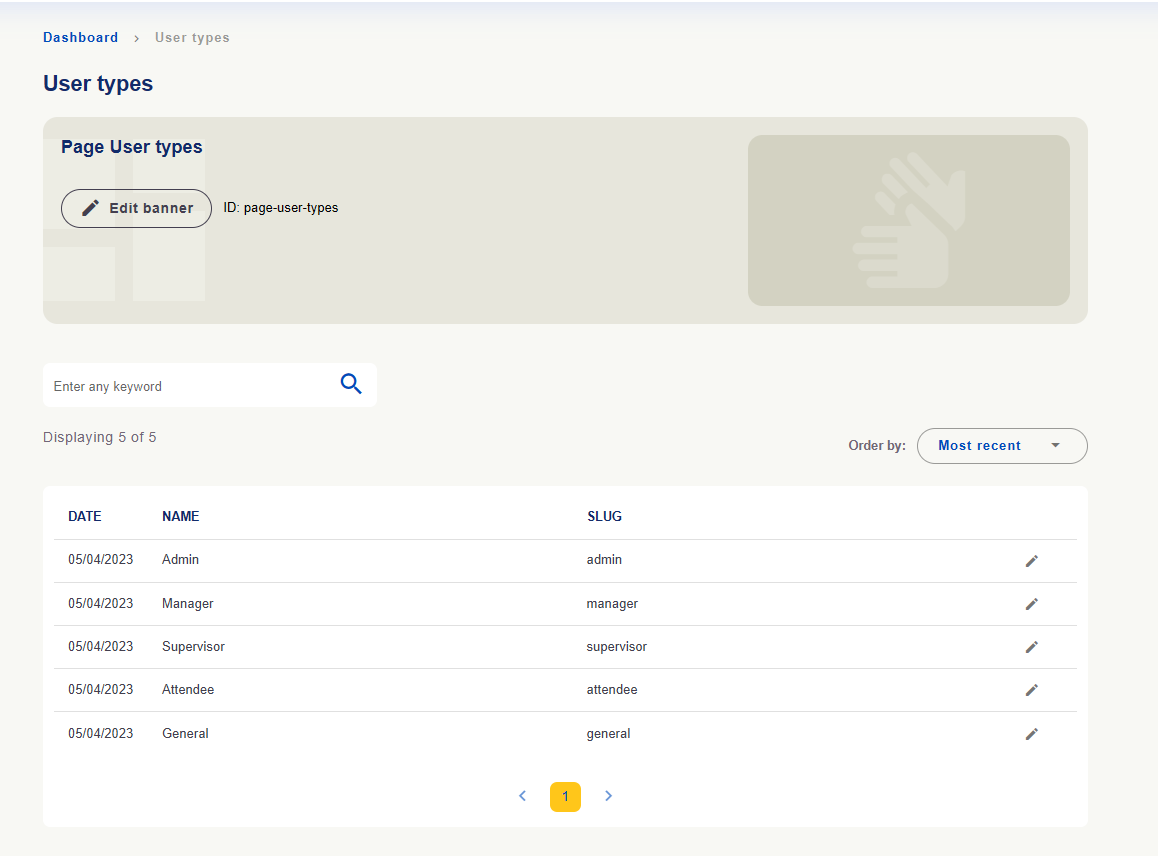1158x856 pixels.
Task: Click the supervisor slug cell
Action: [617, 646]
